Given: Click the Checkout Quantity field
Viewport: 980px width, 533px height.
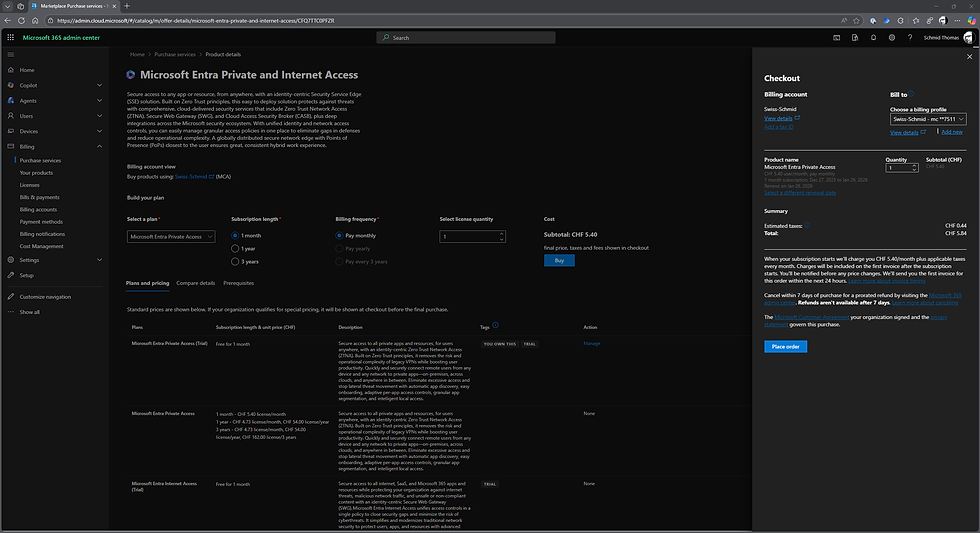Looking at the screenshot, I should click(902, 167).
